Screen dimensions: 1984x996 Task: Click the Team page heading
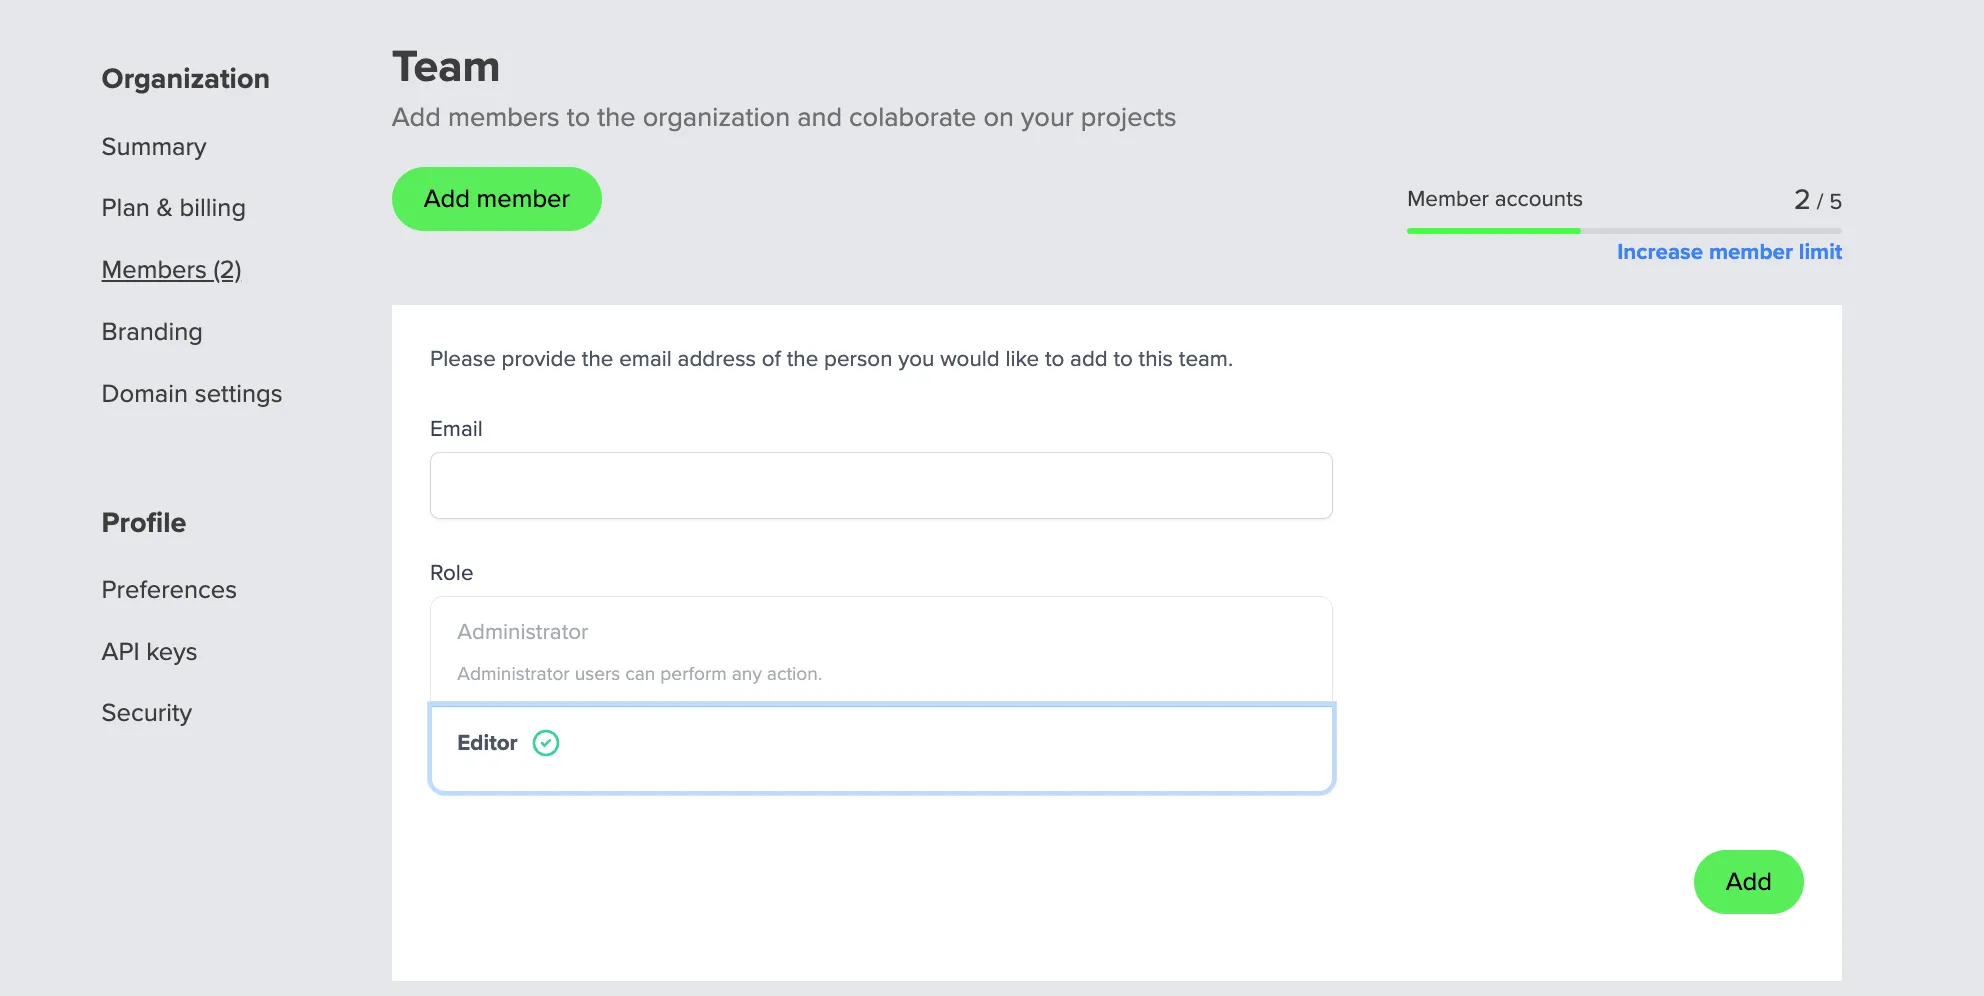pyautogui.click(x=446, y=67)
